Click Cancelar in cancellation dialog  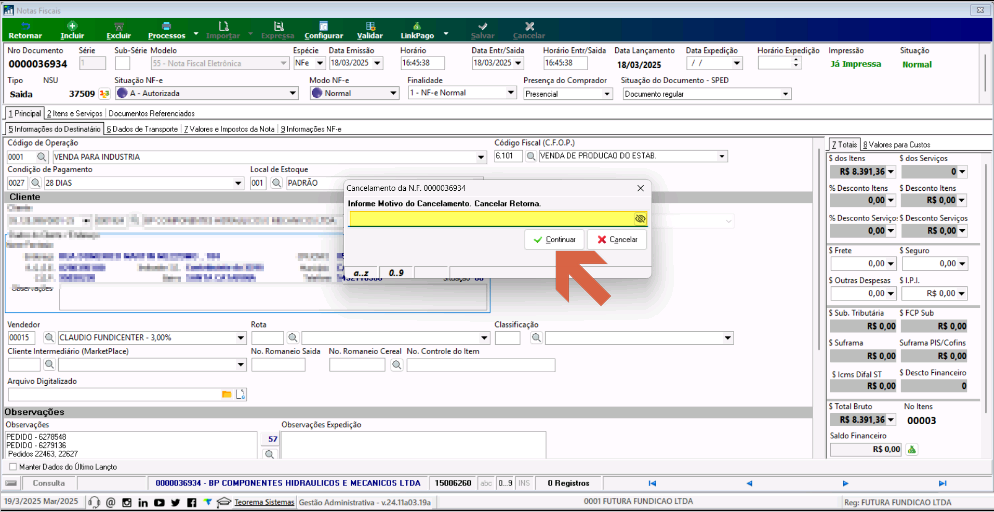click(617, 240)
